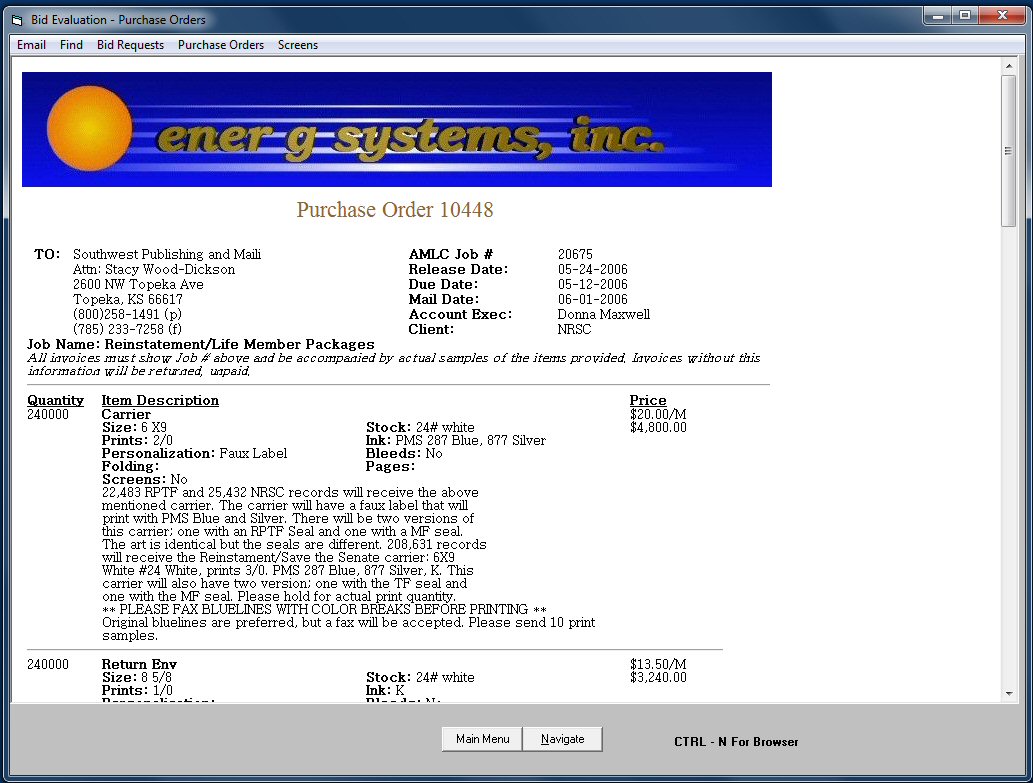Click the CTRL - N For Browser label
Screen dimensions: 1033x783
(736, 742)
